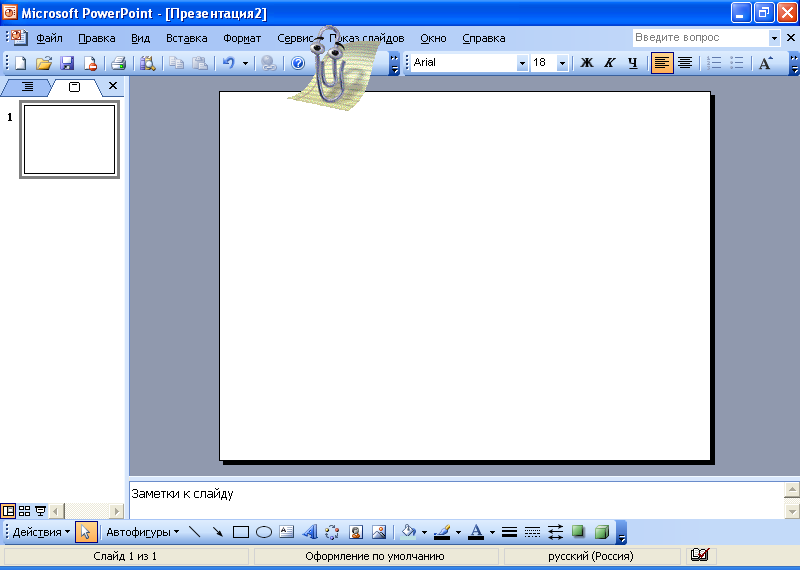Expand the Введите вопрос help dropdown
Viewport: 800px width, 570px height.
(774, 38)
